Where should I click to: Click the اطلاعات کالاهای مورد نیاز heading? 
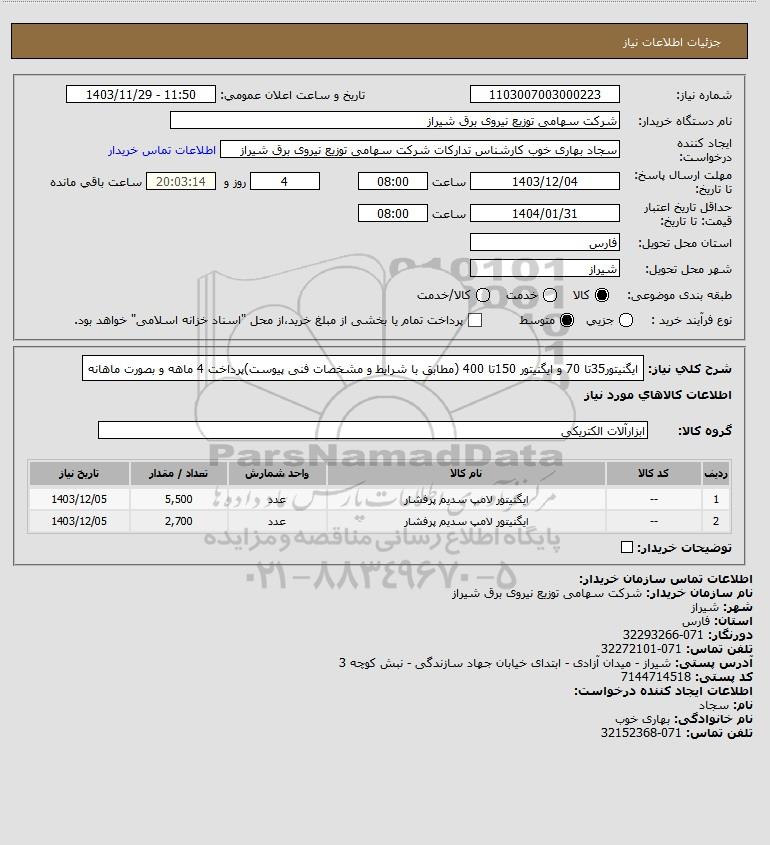point(657,395)
